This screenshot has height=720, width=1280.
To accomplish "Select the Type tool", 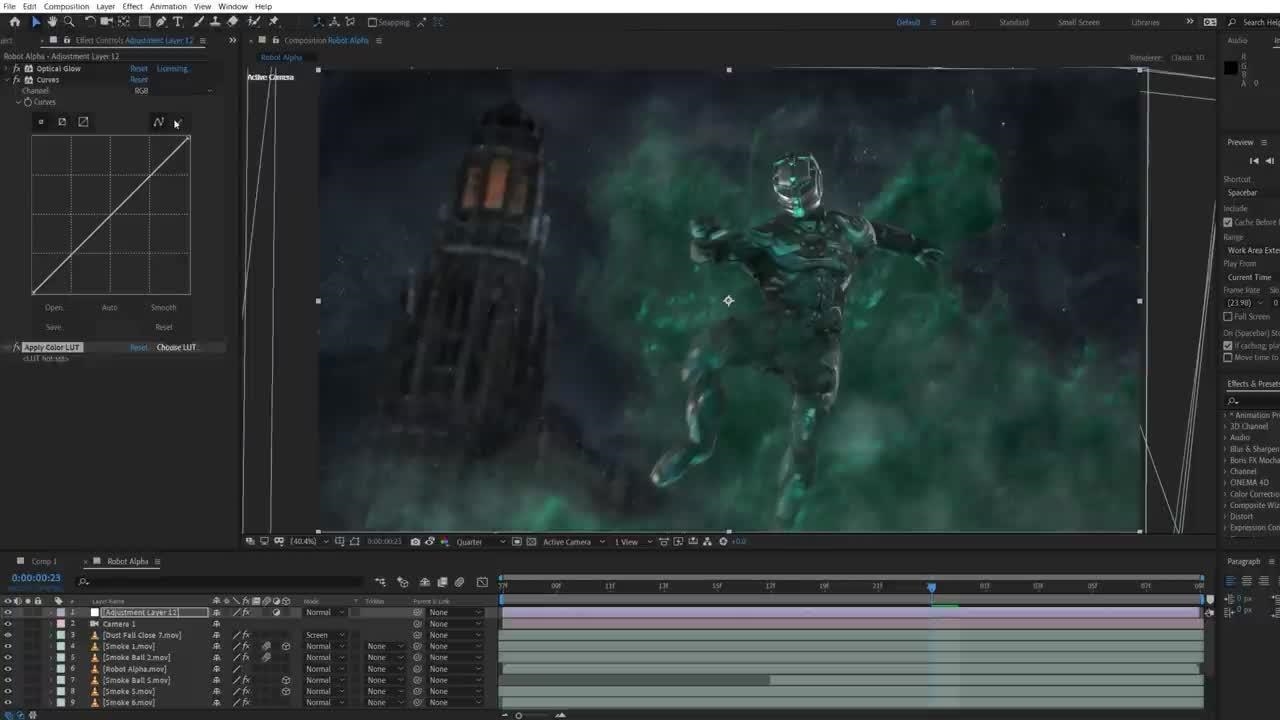I will click(x=178, y=22).
